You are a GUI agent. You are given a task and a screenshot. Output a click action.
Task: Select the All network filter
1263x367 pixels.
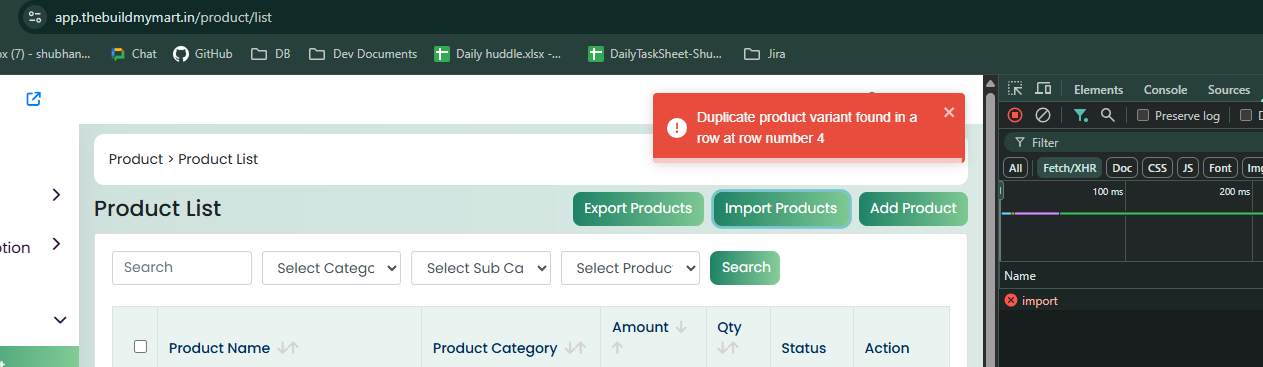(1015, 168)
